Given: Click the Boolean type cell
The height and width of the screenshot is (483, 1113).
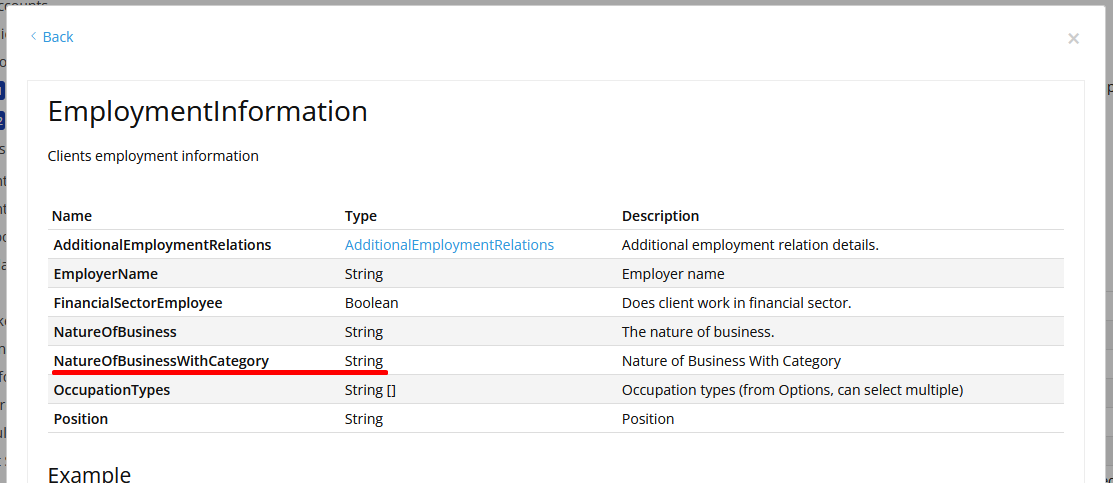Looking at the screenshot, I should pyautogui.click(x=371, y=303).
